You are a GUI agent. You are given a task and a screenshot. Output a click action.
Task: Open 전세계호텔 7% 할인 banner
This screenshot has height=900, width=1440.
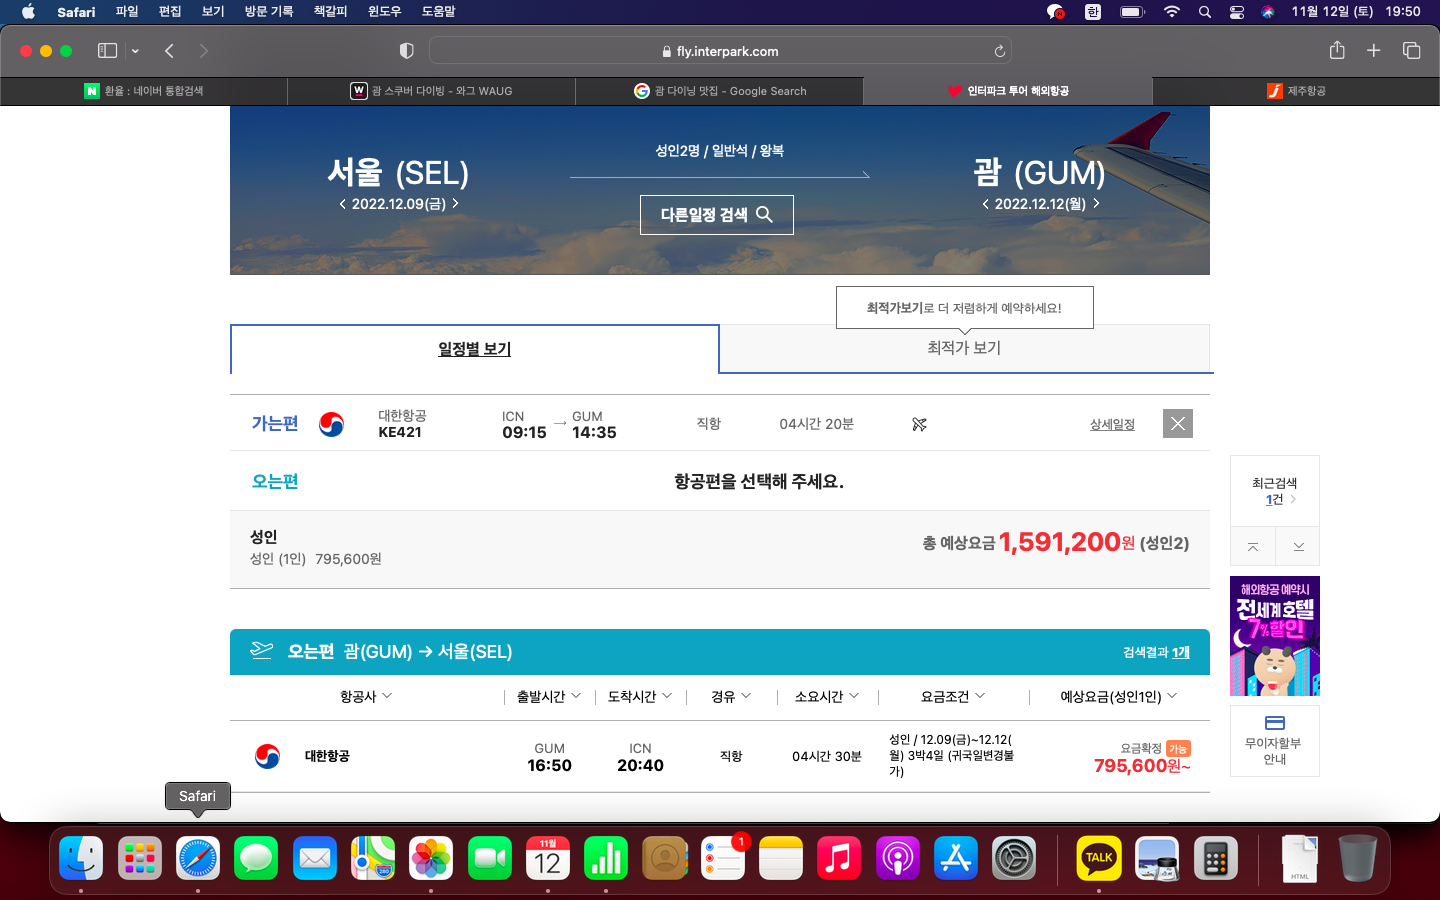click(x=1275, y=636)
